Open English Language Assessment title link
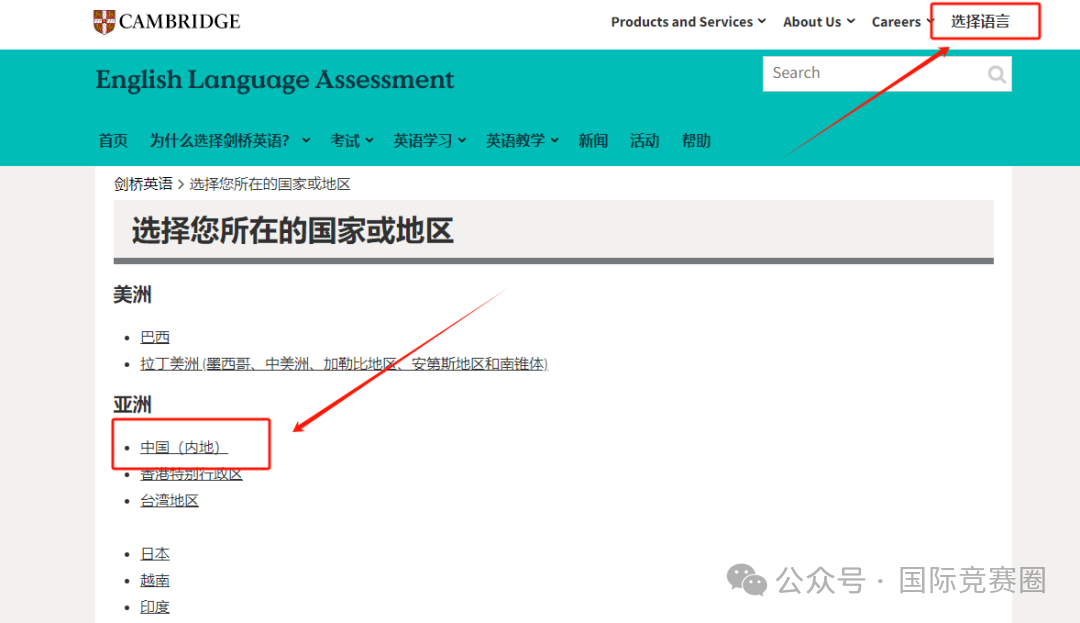 click(x=275, y=80)
